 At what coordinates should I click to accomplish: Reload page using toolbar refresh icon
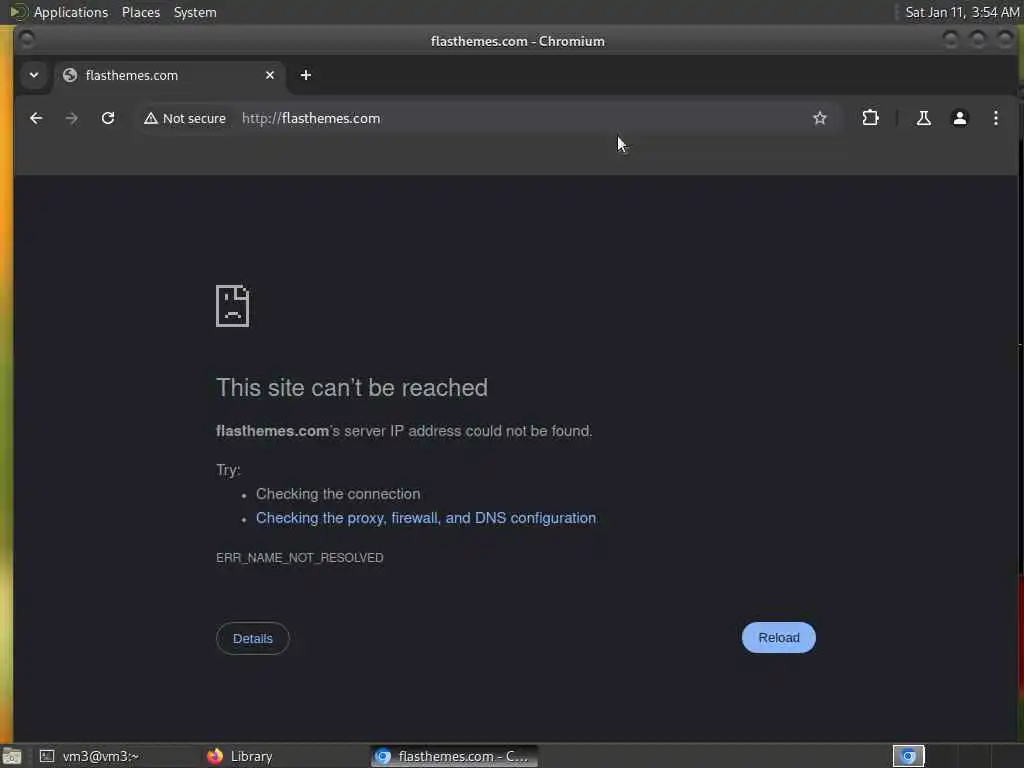[108, 118]
